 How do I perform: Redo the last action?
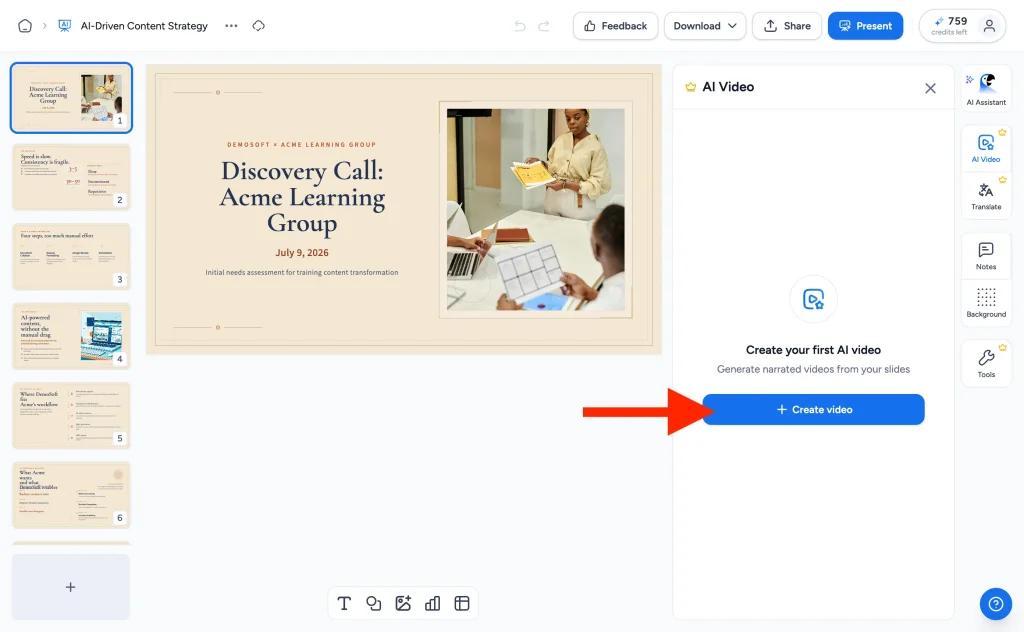pos(543,26)
